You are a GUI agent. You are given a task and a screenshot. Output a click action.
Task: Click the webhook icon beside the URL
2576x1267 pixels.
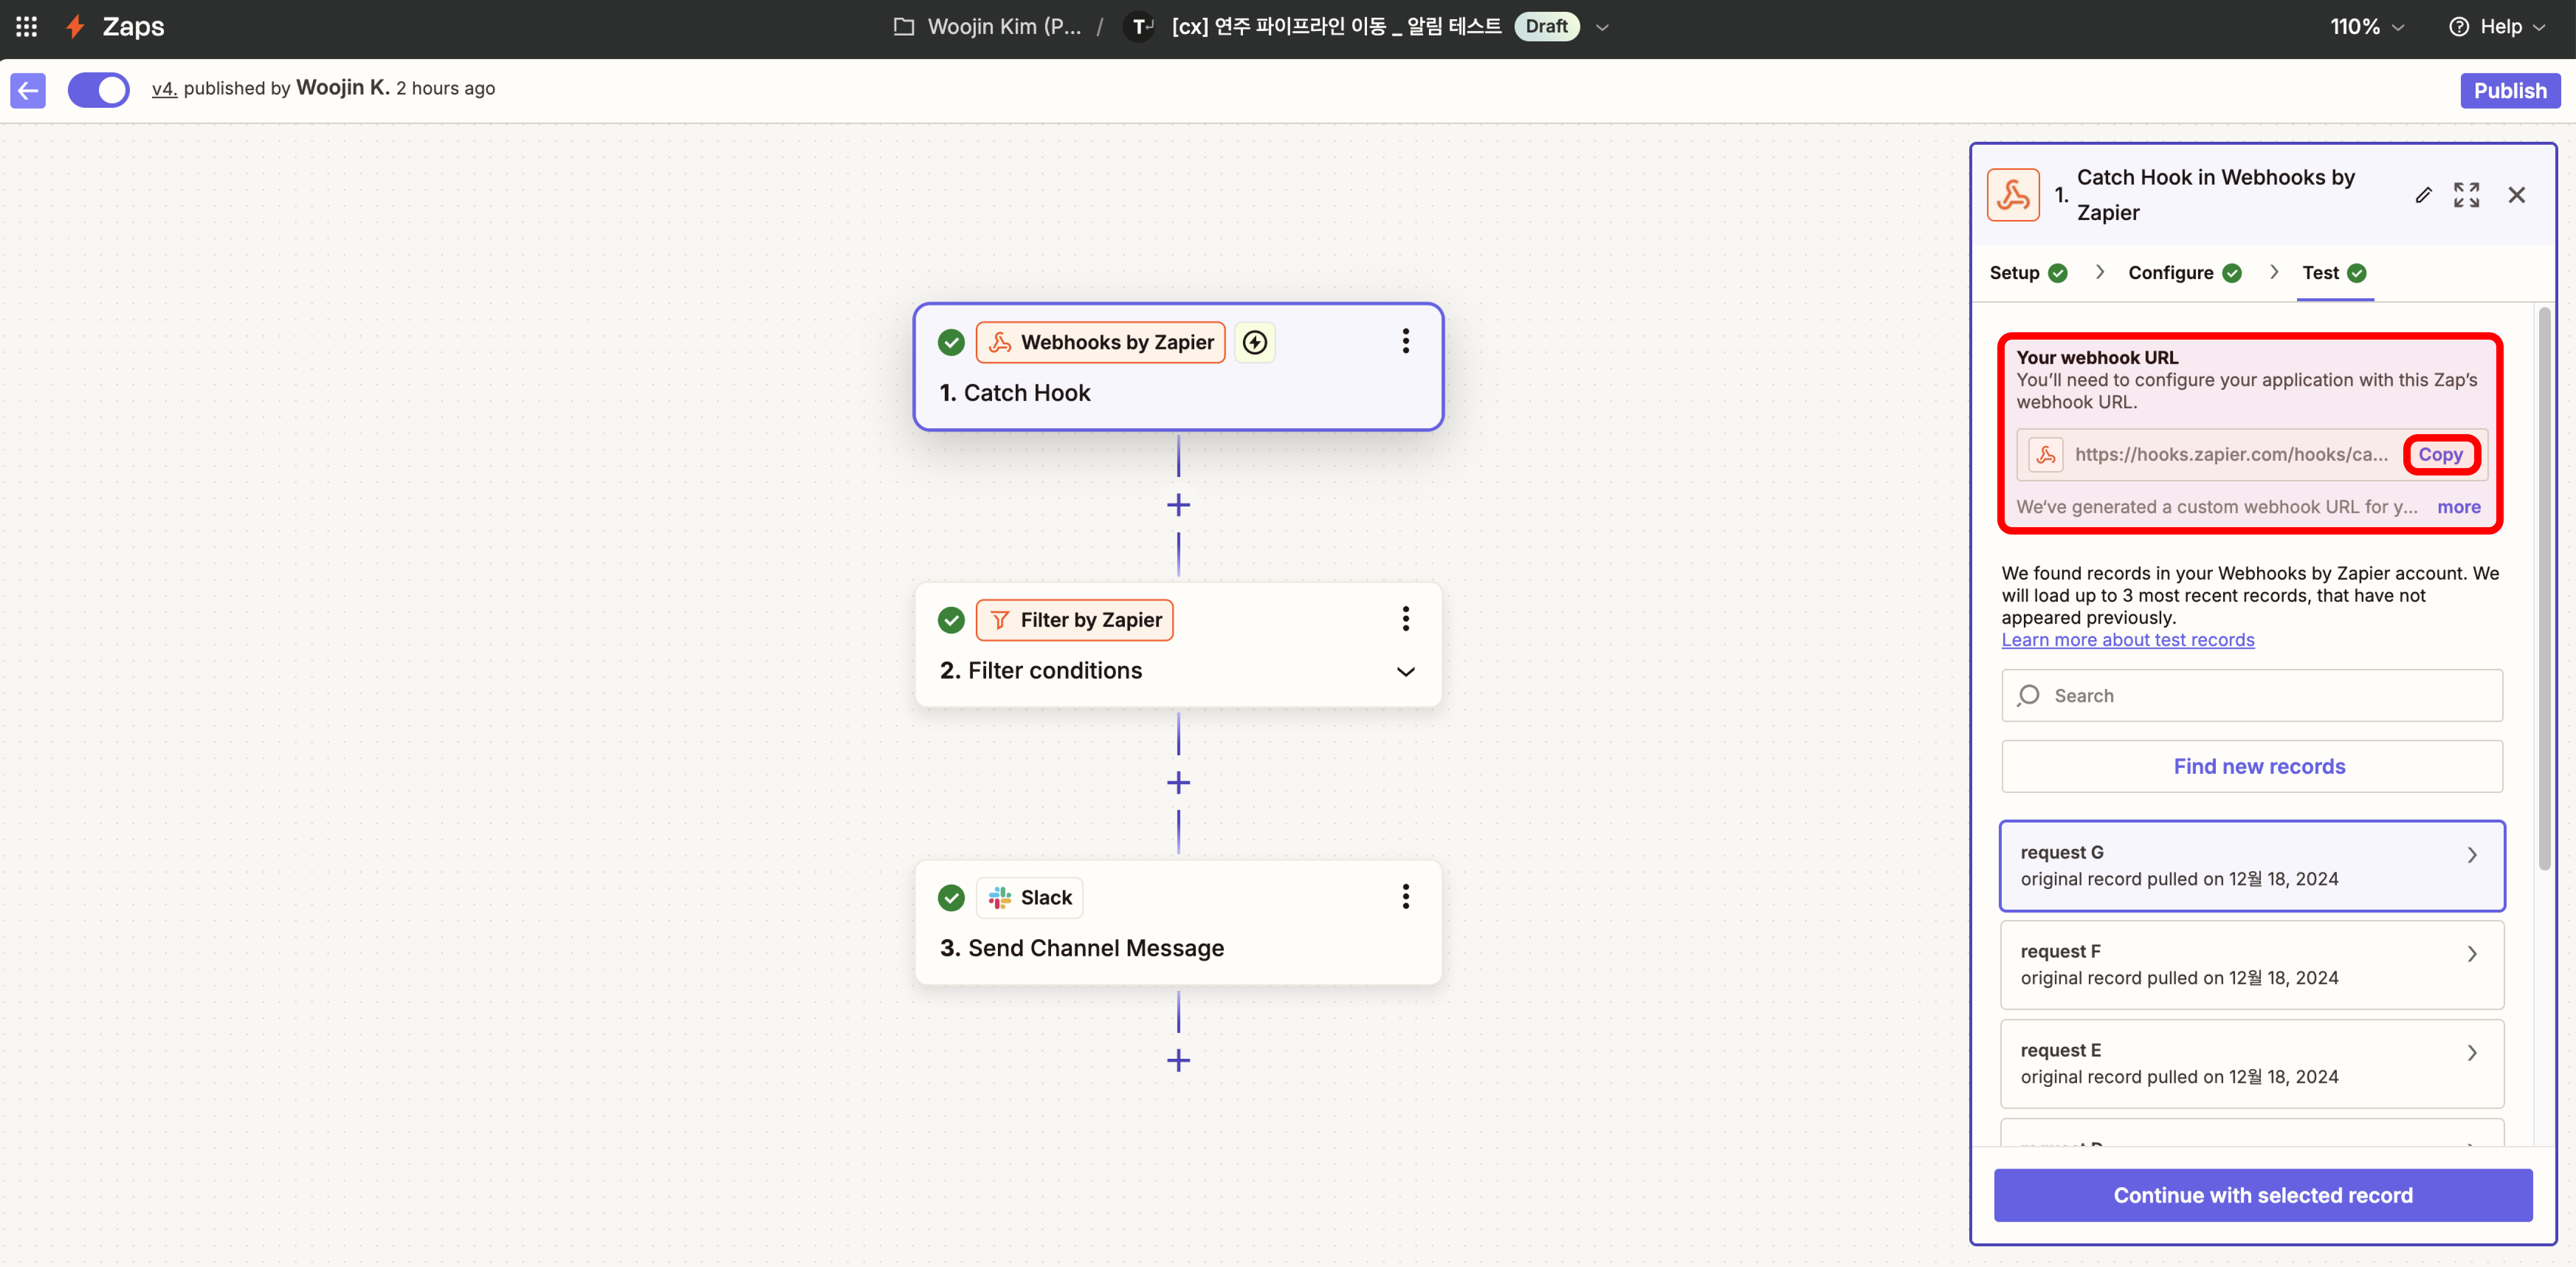[x=2046, y=455]
